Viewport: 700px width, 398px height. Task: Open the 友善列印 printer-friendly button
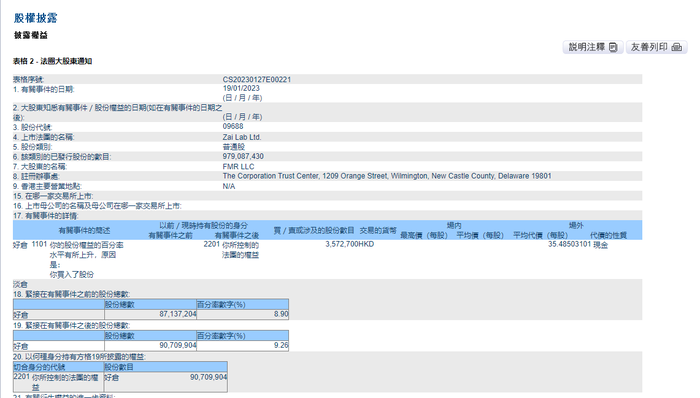[656, 47]
